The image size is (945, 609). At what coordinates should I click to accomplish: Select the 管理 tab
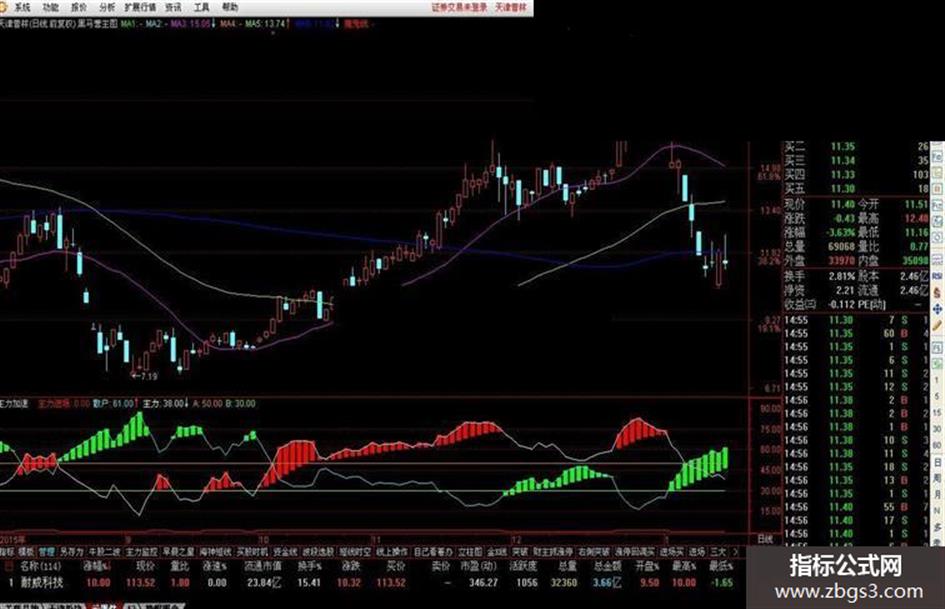click(46, 552)
